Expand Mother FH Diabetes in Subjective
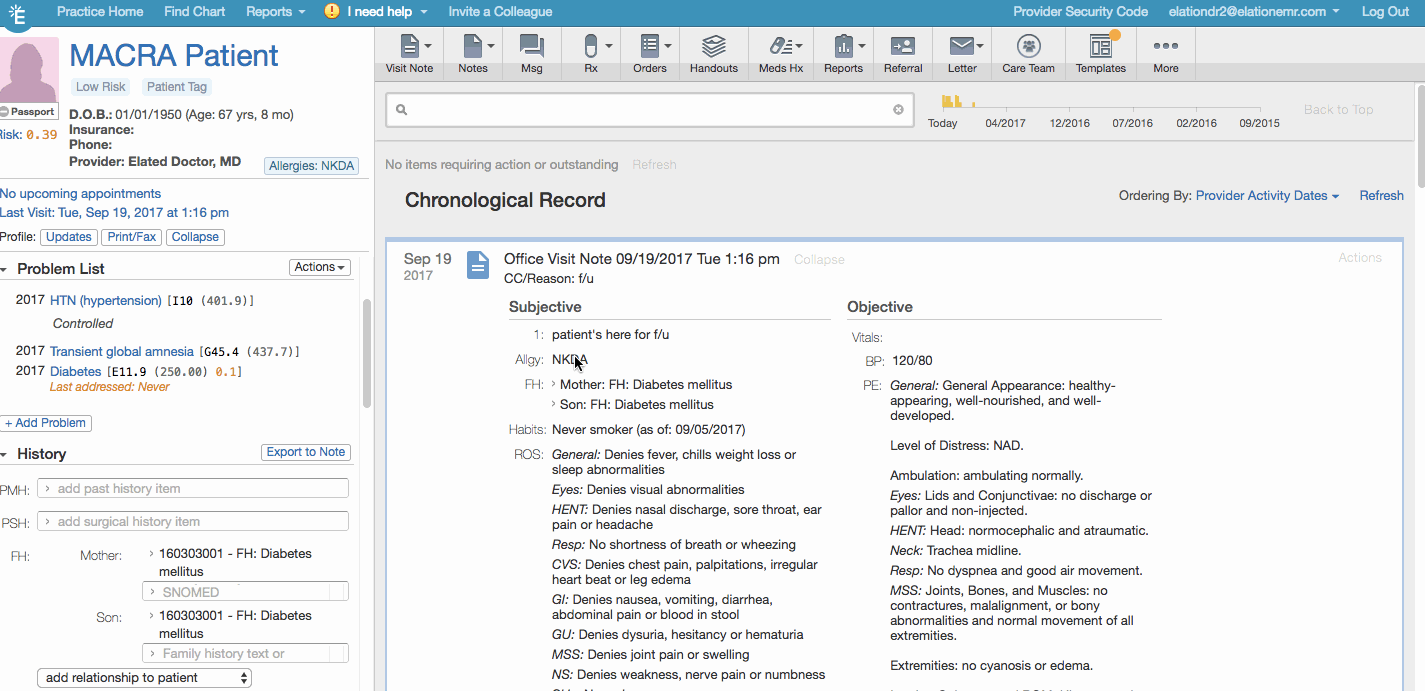1425x691 pixels. click(554, 384)
